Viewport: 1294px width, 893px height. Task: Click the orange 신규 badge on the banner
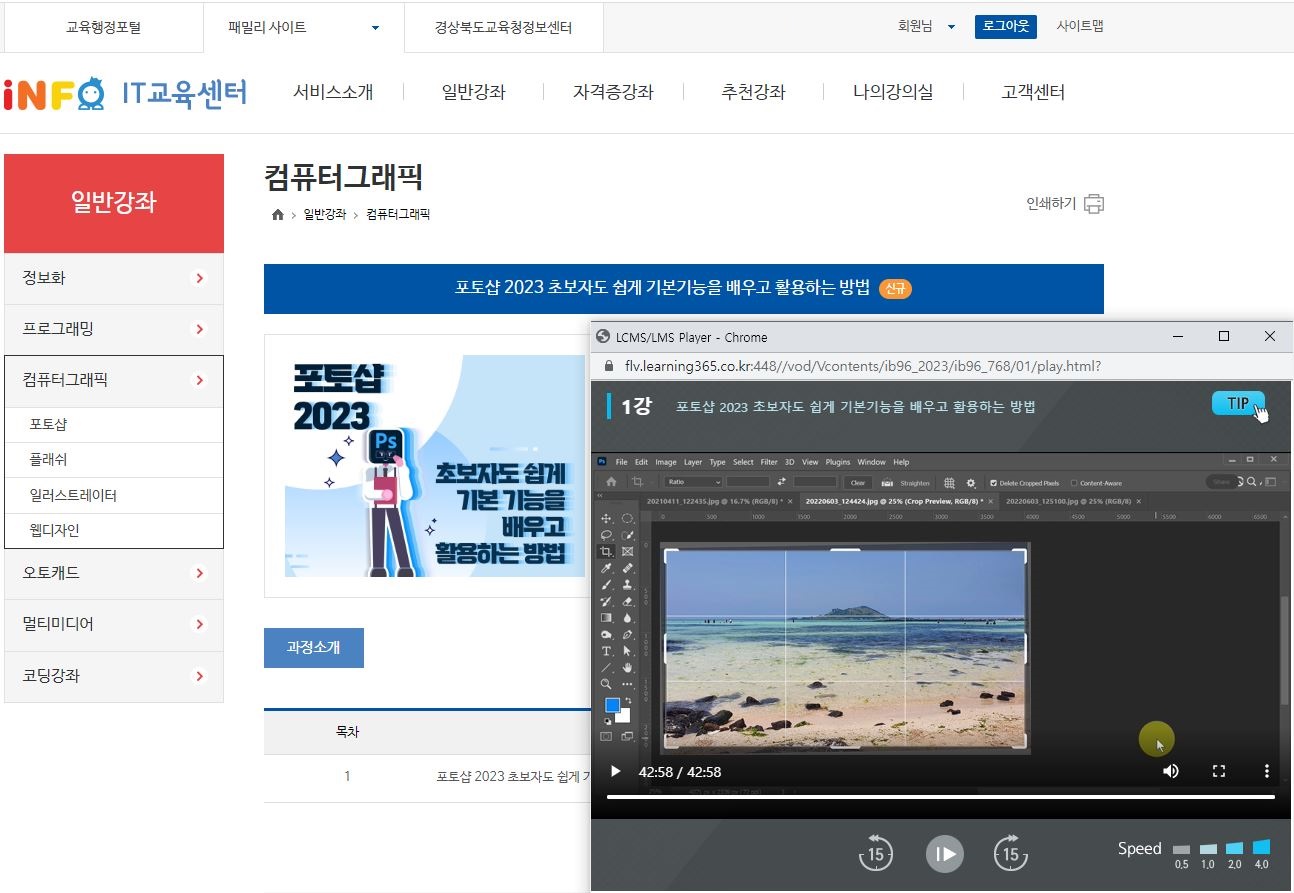point(896,289)
